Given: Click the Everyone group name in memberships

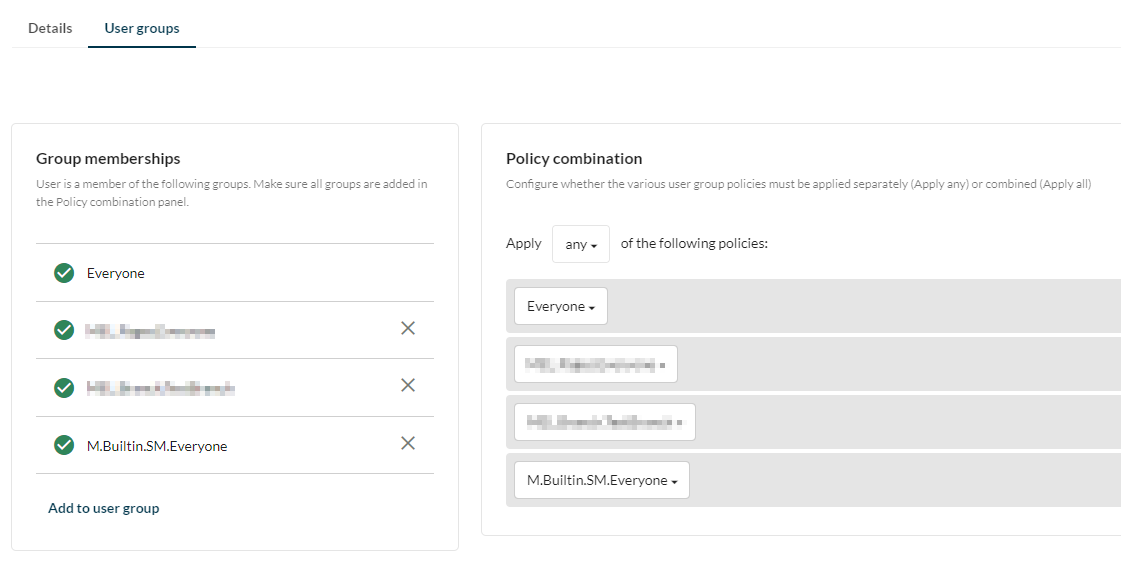Looking at the screenshot, I should (x=116, y=273).
